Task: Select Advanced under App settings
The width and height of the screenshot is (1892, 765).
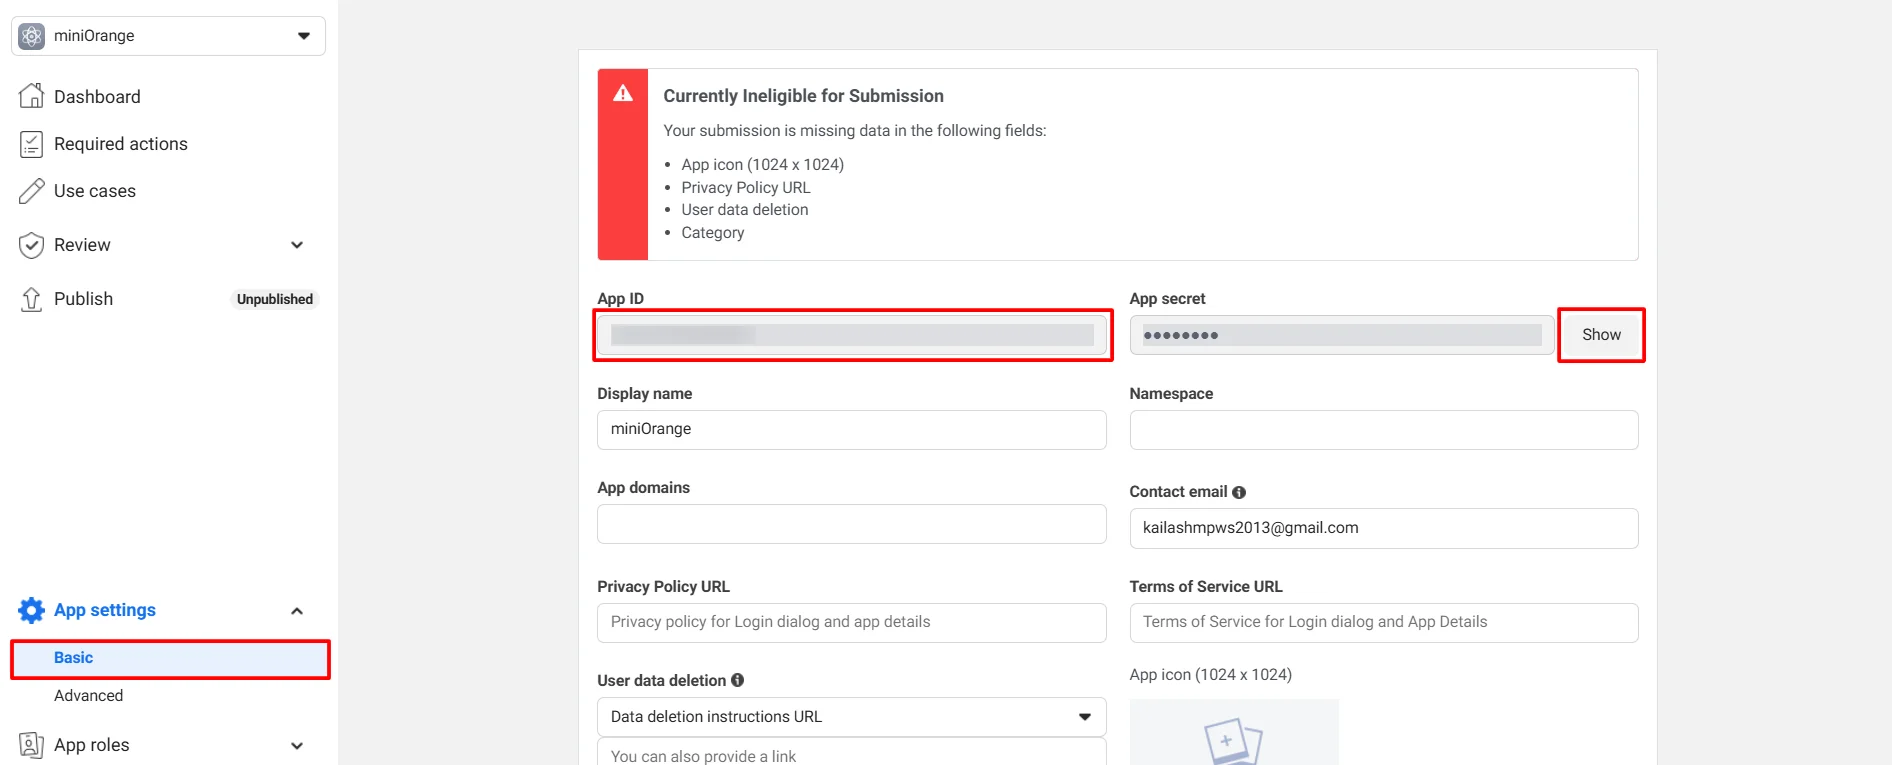Action: click(88, 696)
